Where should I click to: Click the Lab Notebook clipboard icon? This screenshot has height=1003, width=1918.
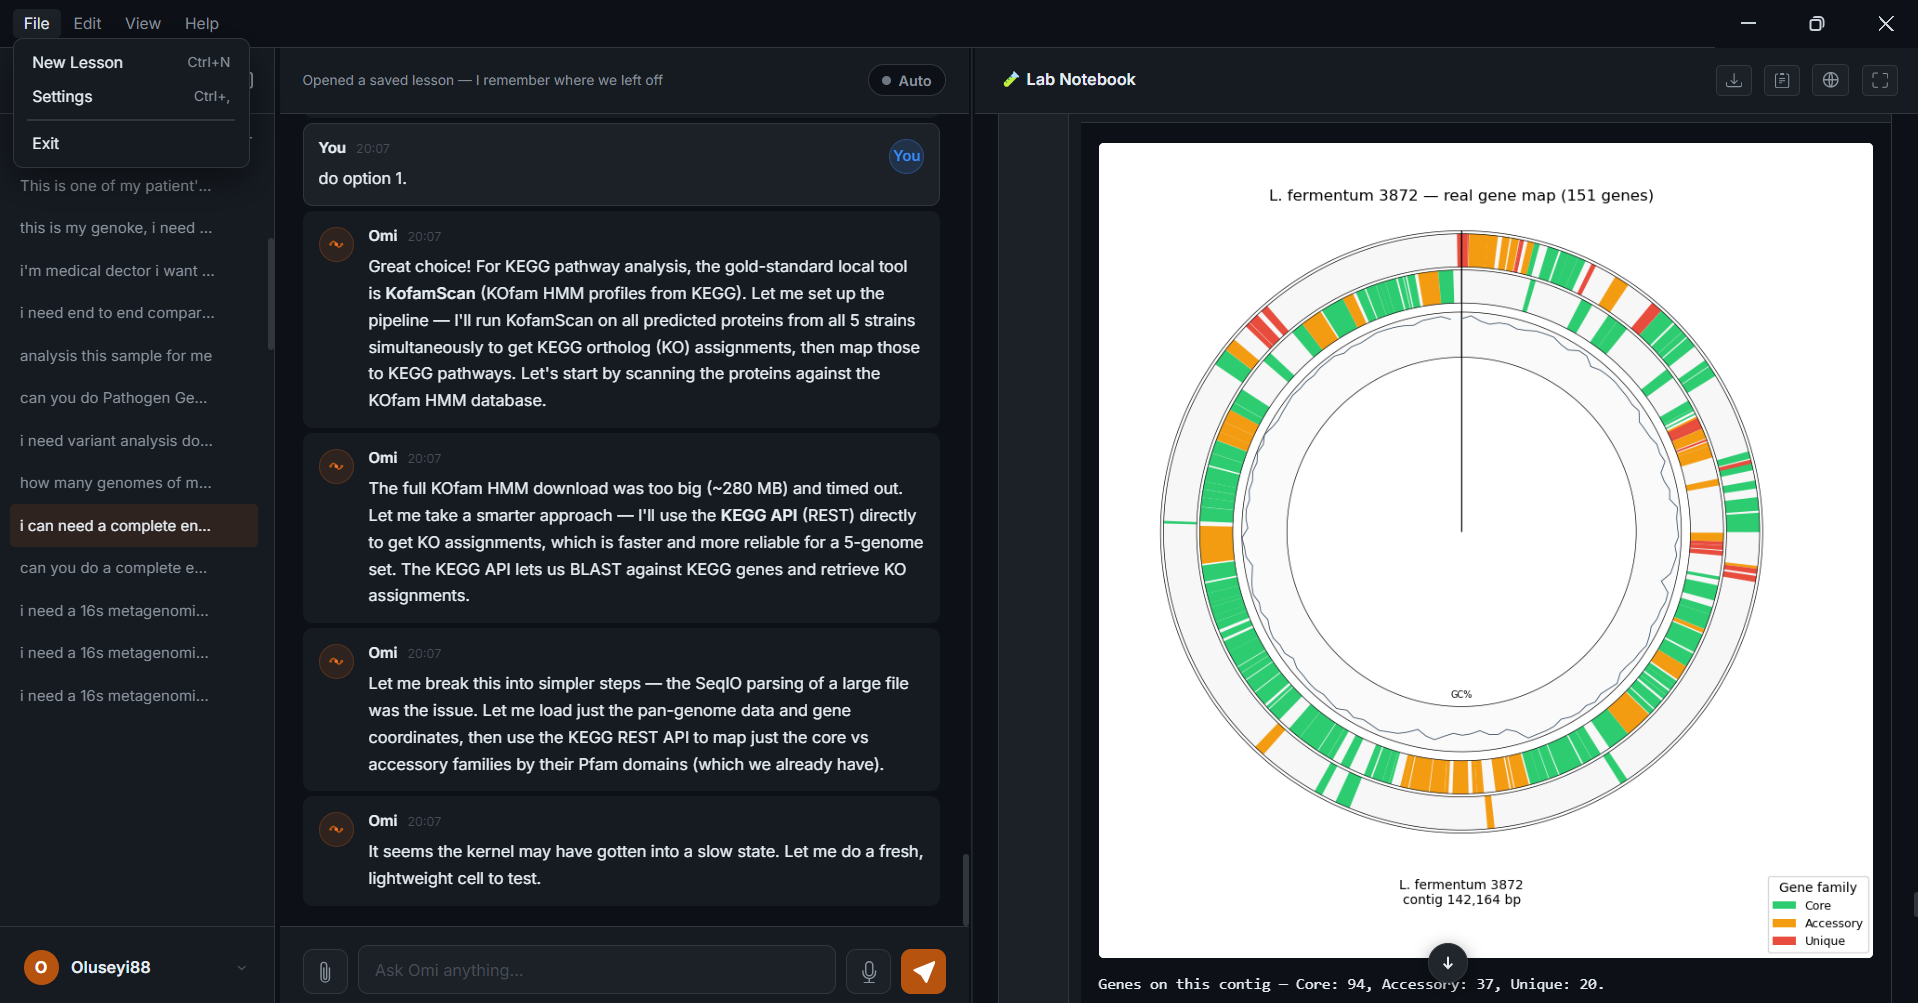click(1782, 80)
